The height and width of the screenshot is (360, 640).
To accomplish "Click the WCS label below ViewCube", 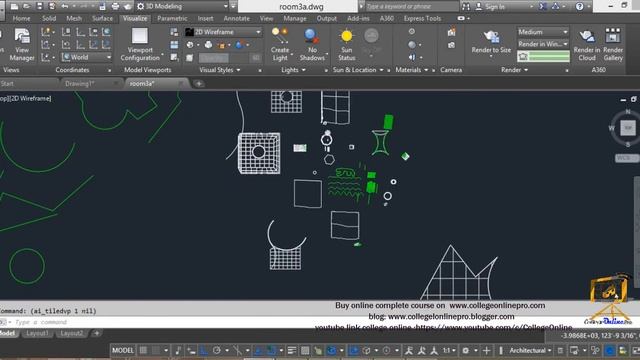I will pos(625,158).
